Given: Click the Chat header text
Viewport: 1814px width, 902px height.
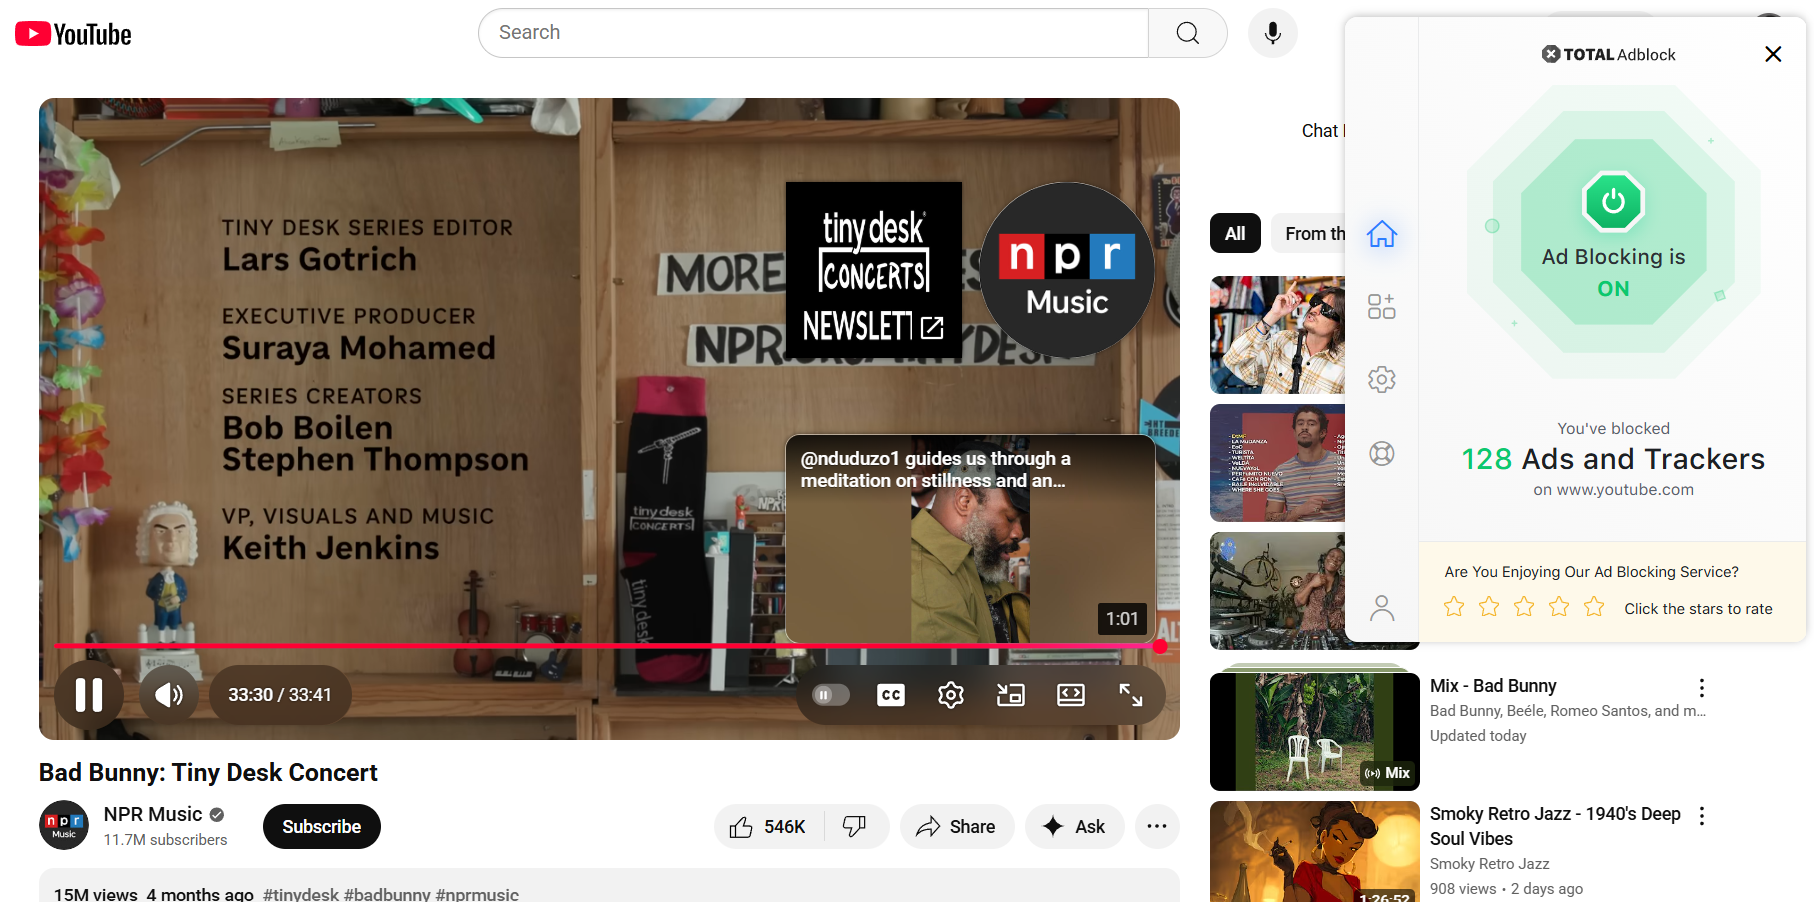Looking at the screenshot, I should pos(1322,131).
